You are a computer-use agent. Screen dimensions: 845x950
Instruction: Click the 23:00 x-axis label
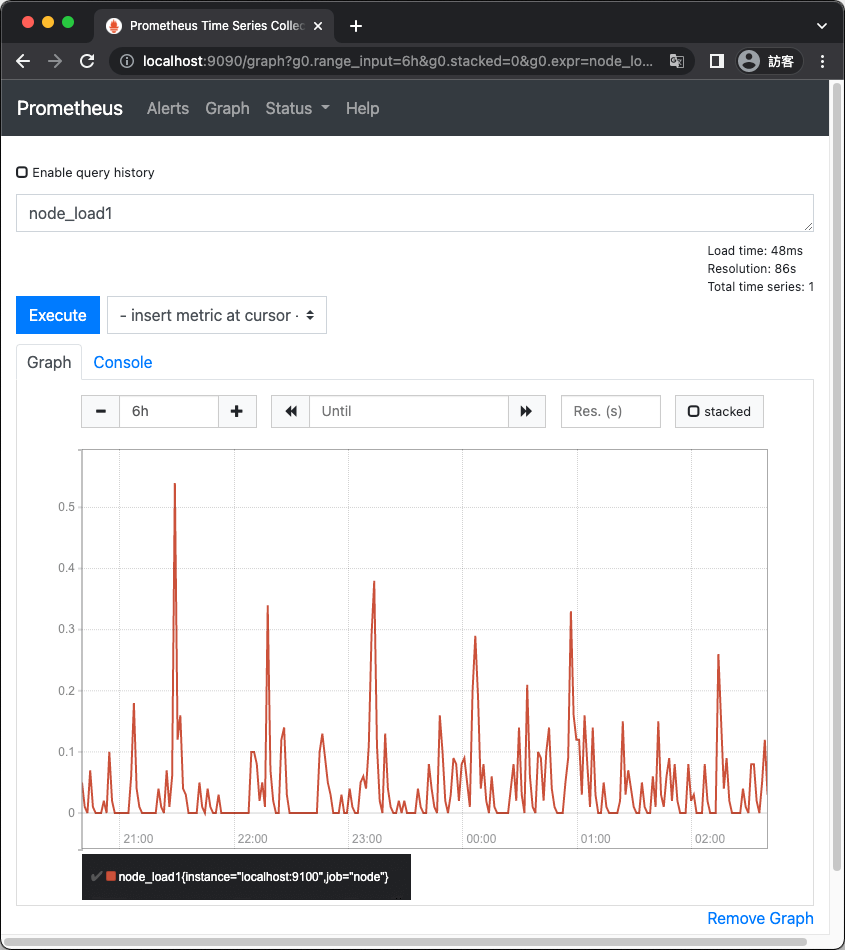click(x=367, y=839)
